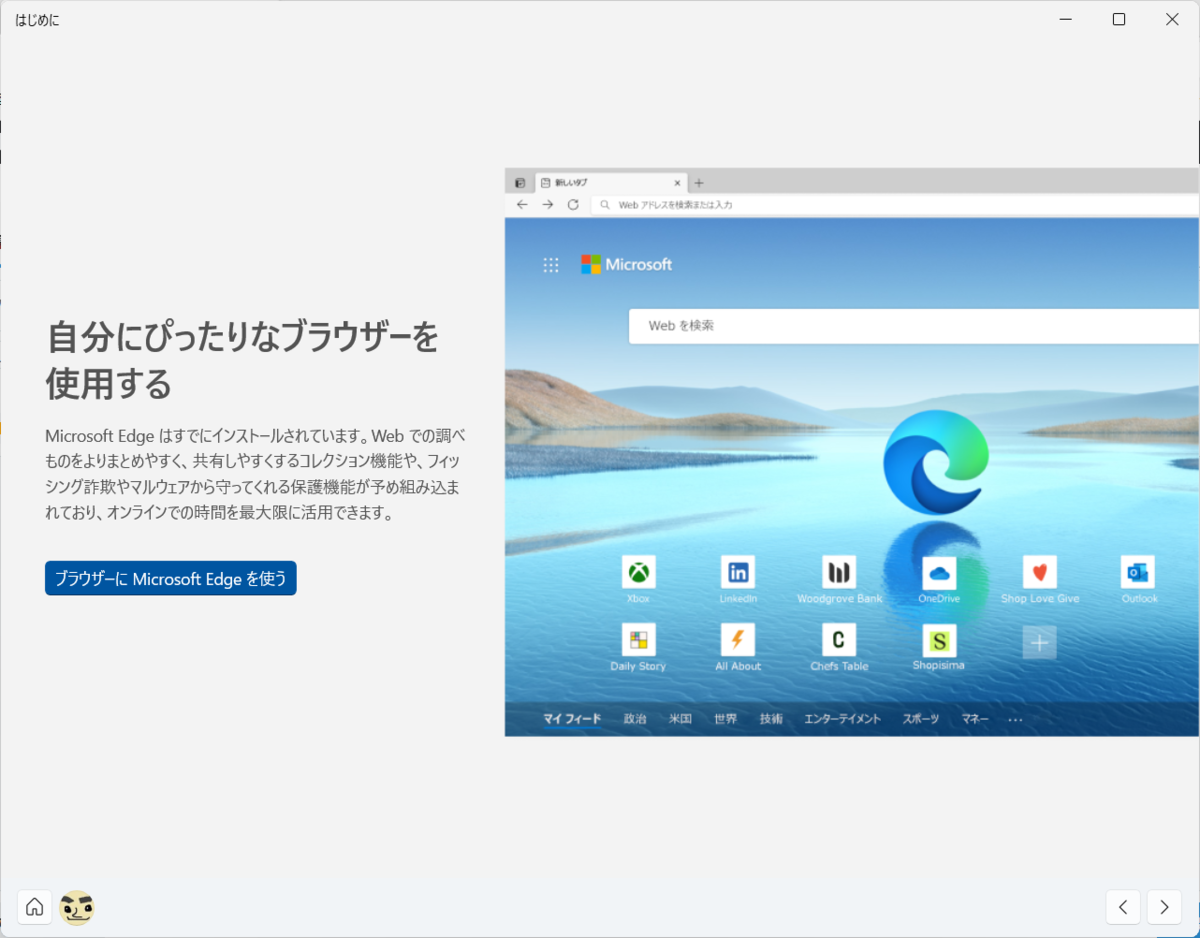
Task: Click the preview browser forward arrow
Action: (547, 204)
